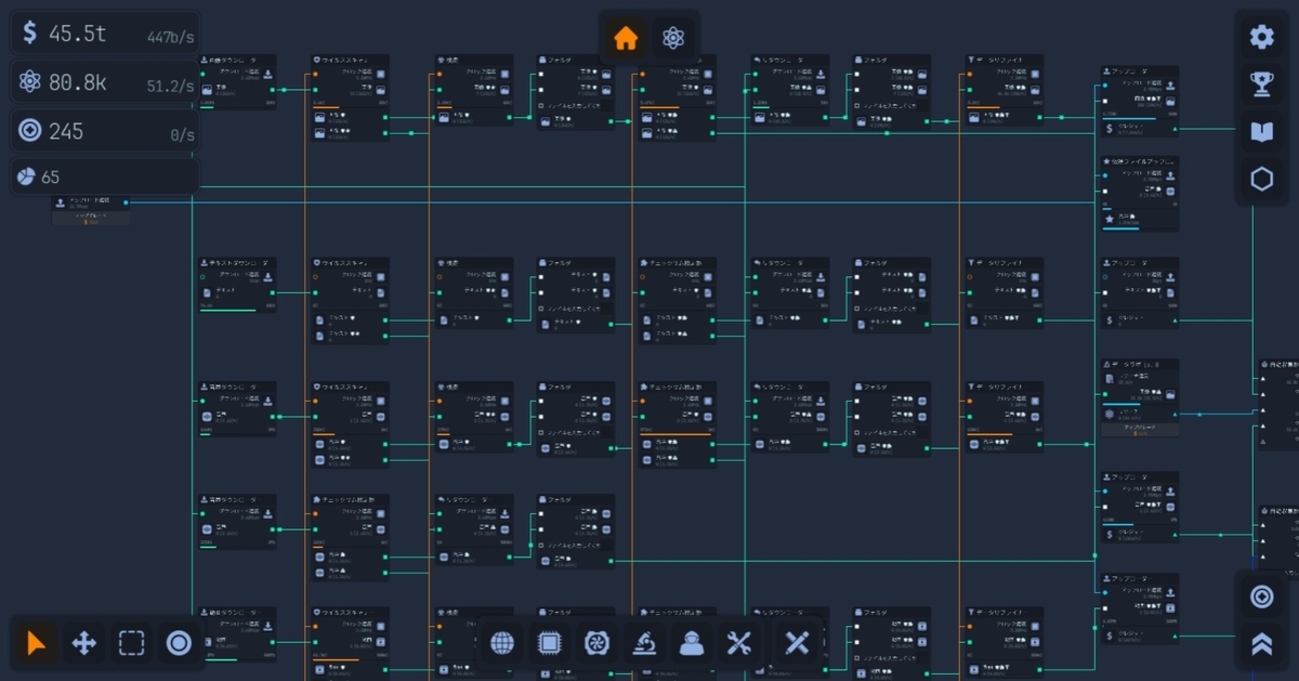Select the dashed box selection tool
The height and width of the screenshot is (681, 1299).
point(132,643)
